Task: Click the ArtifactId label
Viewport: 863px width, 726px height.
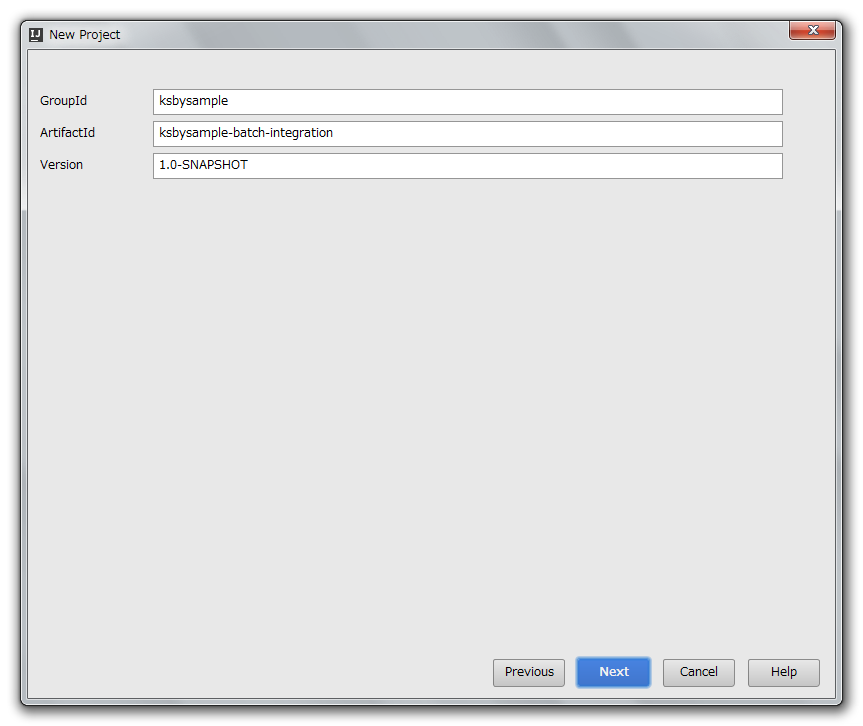Action: tap(67, 133)
